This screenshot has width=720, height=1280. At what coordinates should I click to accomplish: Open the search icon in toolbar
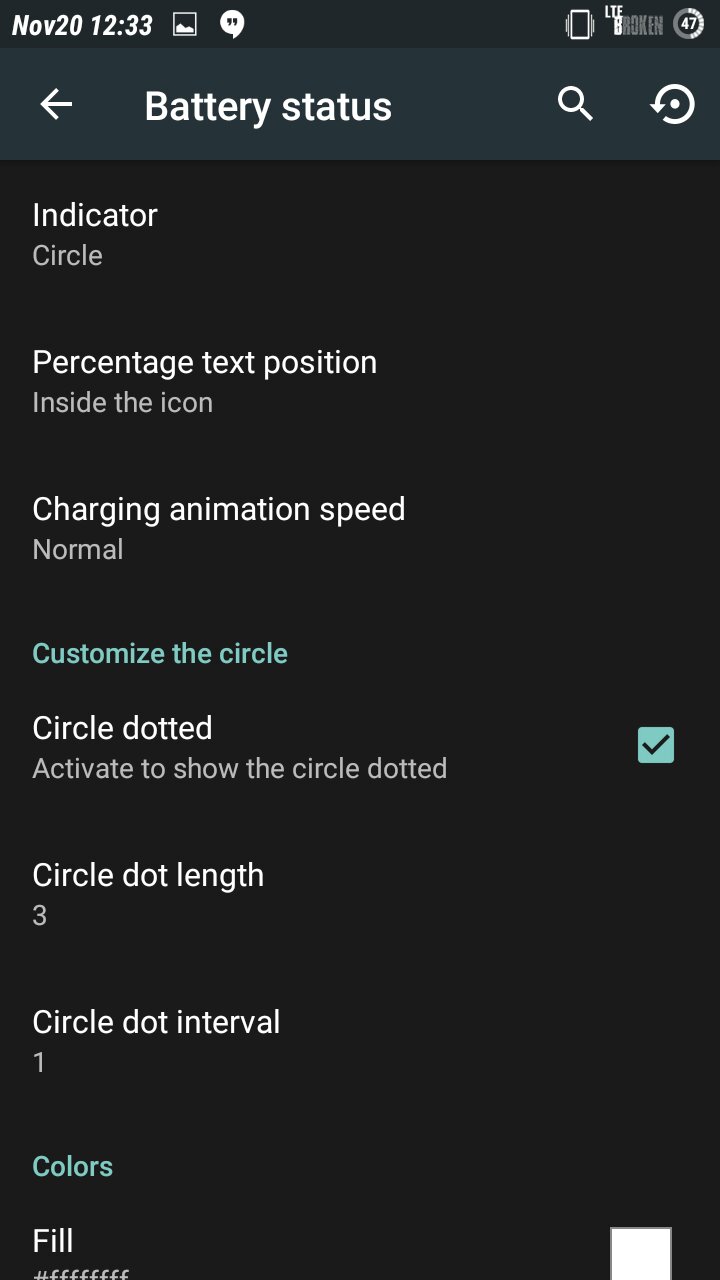click(575, 104)
